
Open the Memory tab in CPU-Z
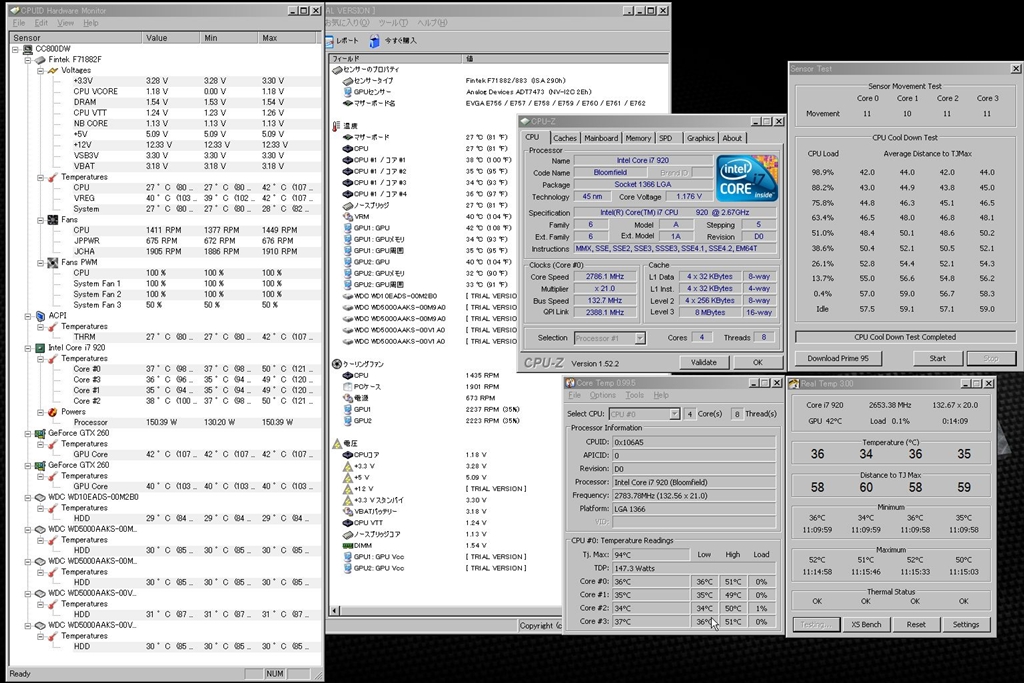click(x=637, y=138)
